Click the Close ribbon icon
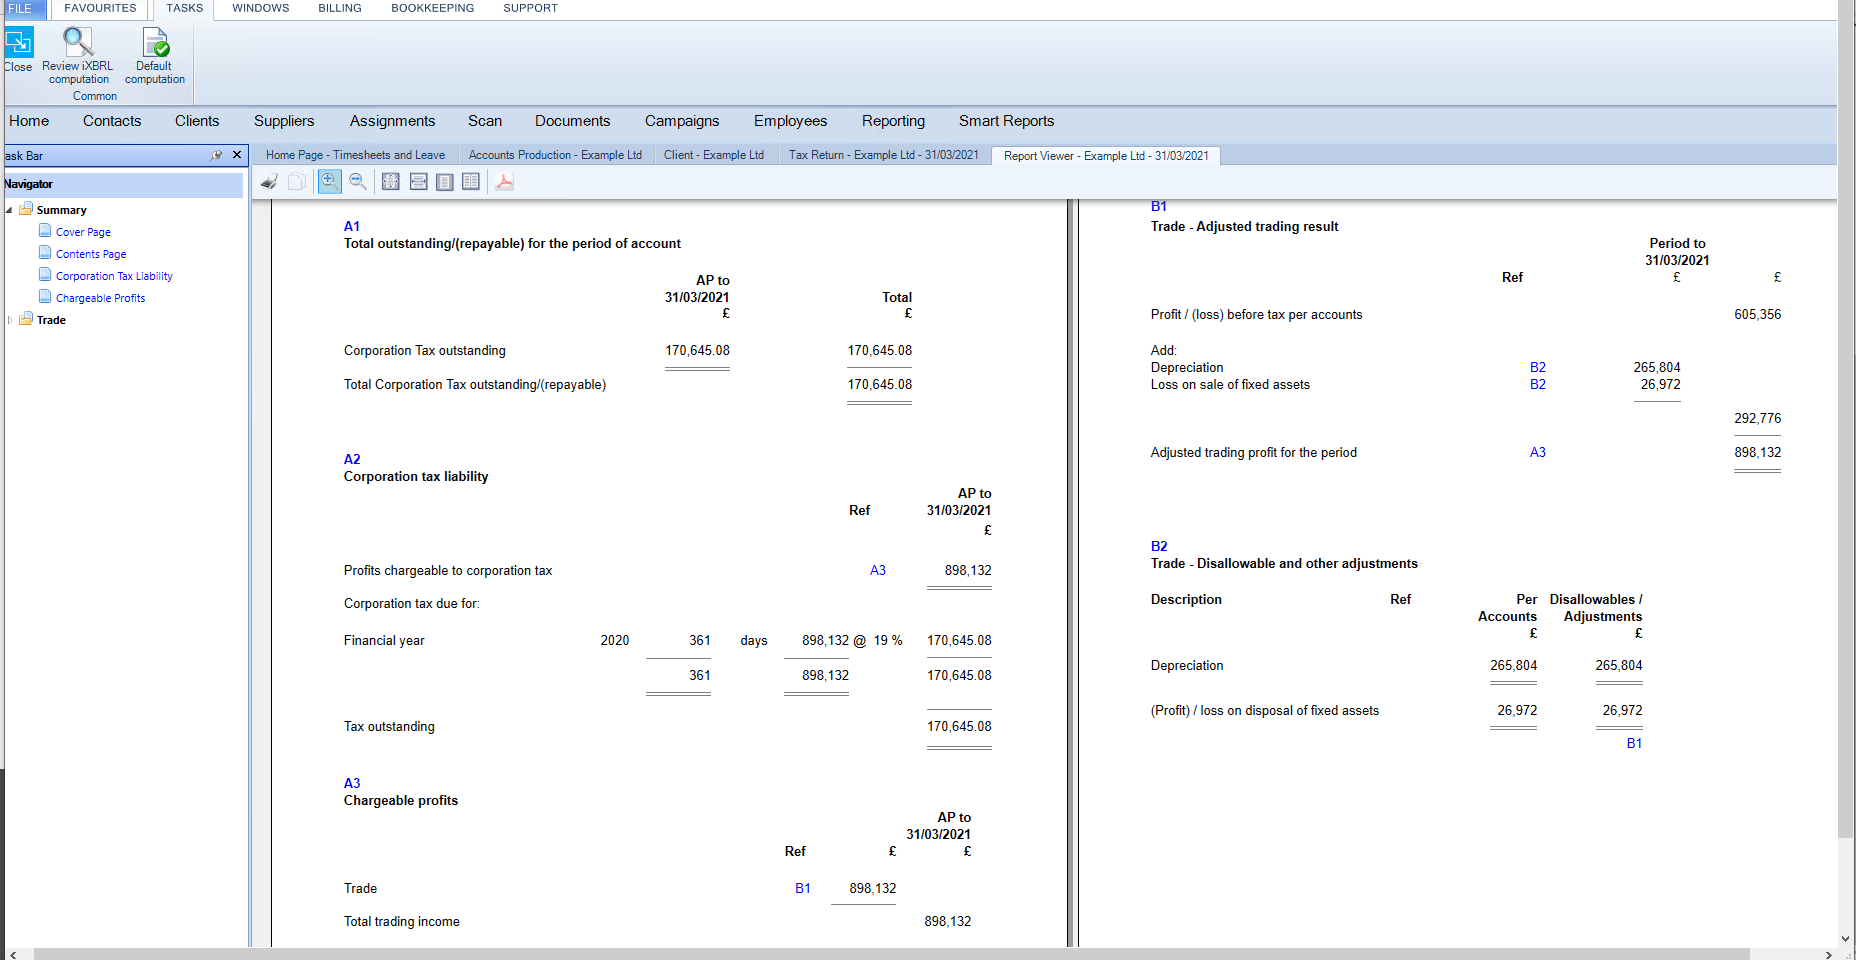The width and height of the screenshot is (1856, 960). (18, 43)
